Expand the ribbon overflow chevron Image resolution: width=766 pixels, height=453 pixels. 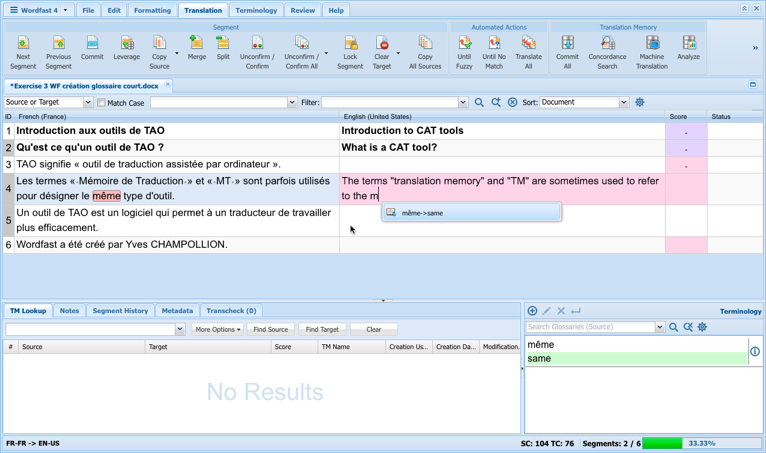pyautogui.click(x=755, y=47)
